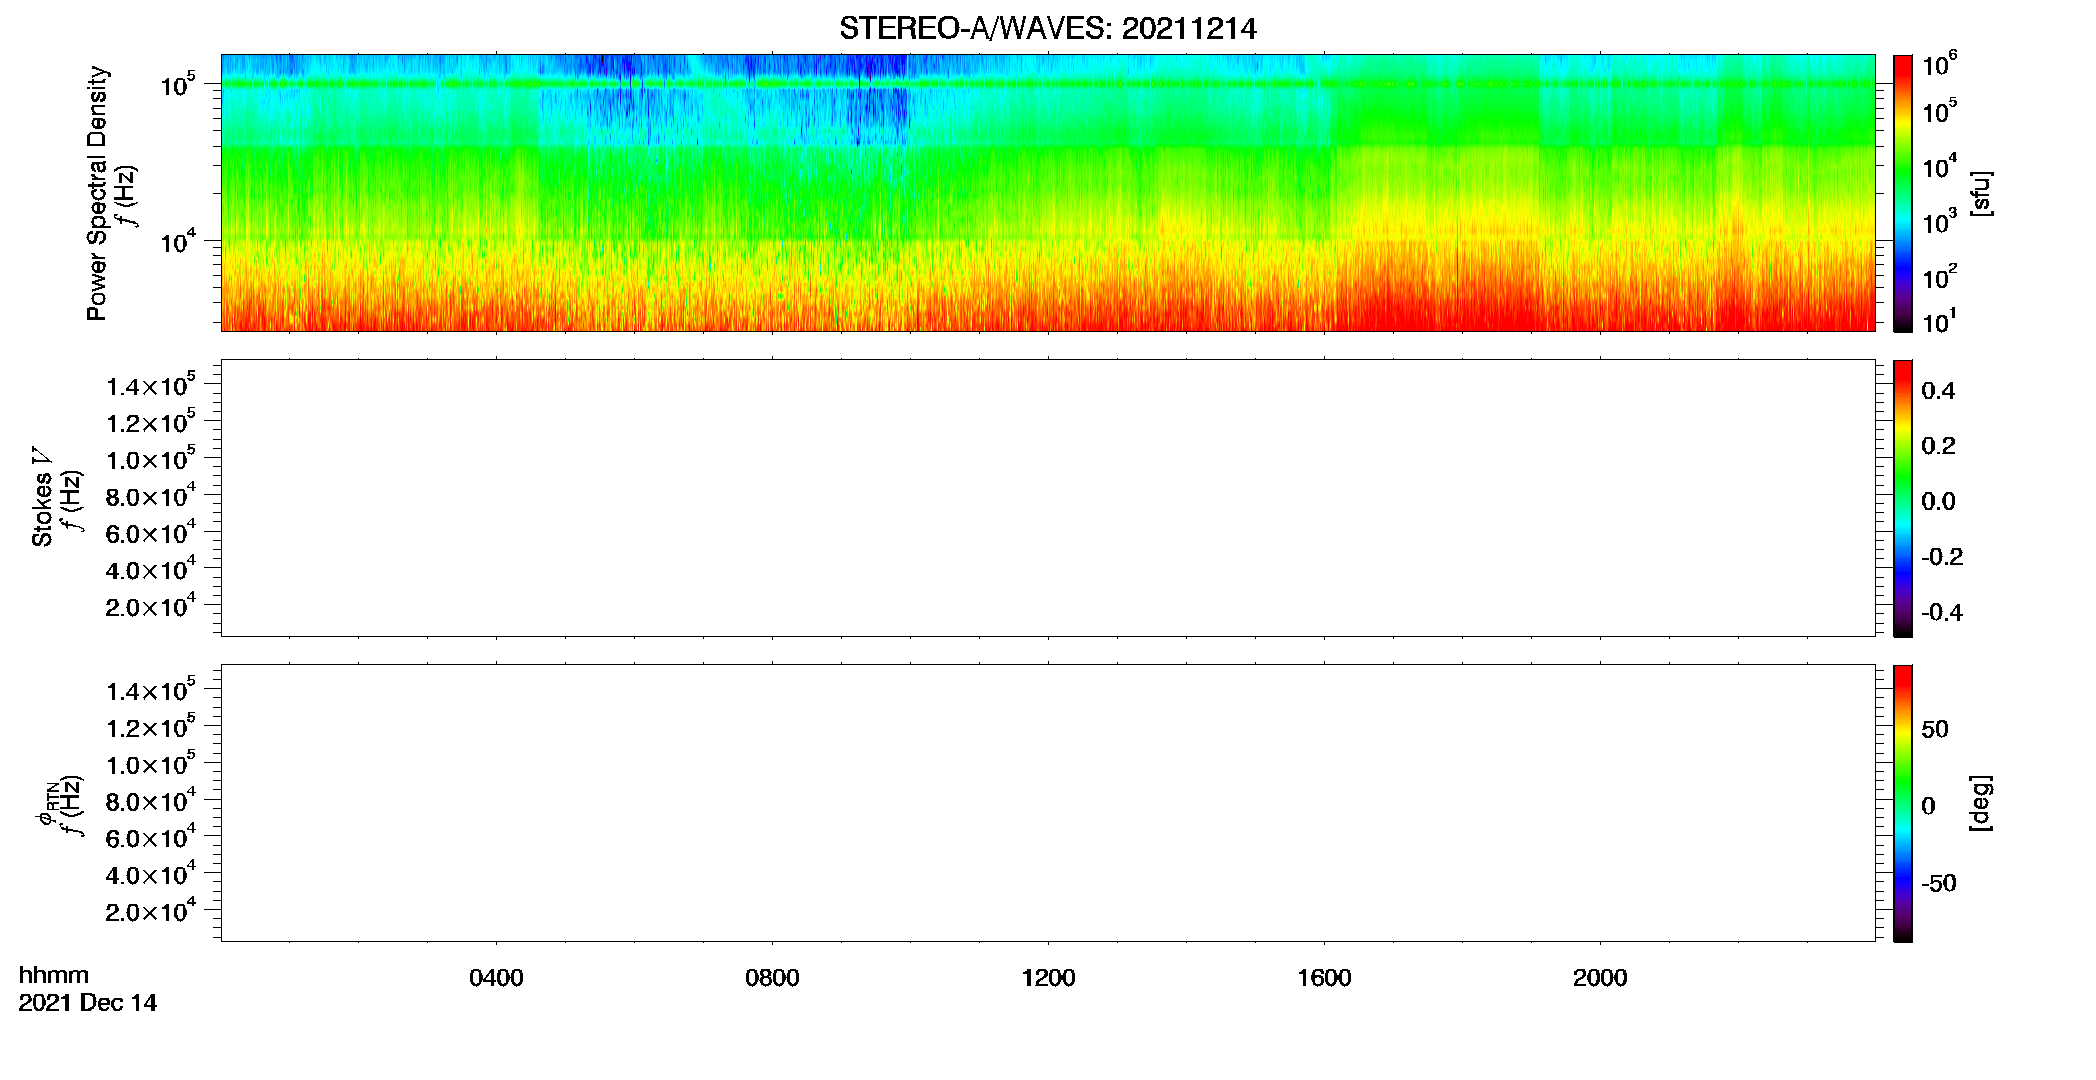Click the empty Stokes V plot panel

point(1048,498)
